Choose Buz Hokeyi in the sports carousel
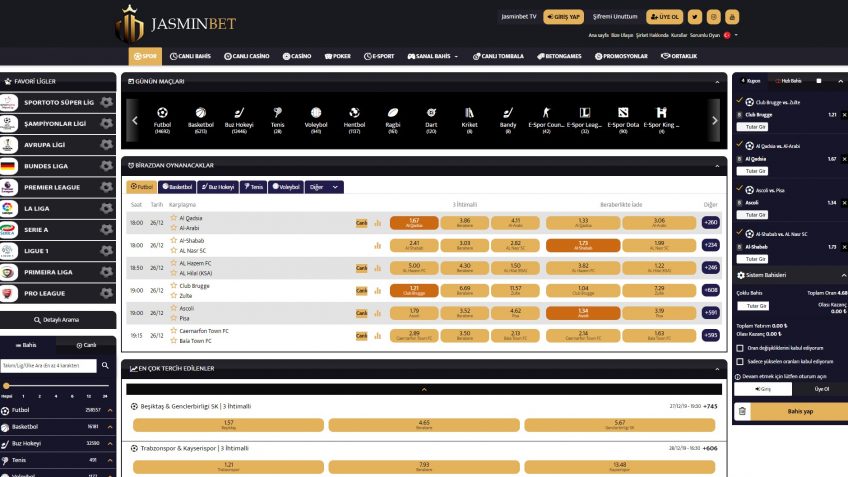This screenshot has width=848, height=477. [x=239, y=119]
